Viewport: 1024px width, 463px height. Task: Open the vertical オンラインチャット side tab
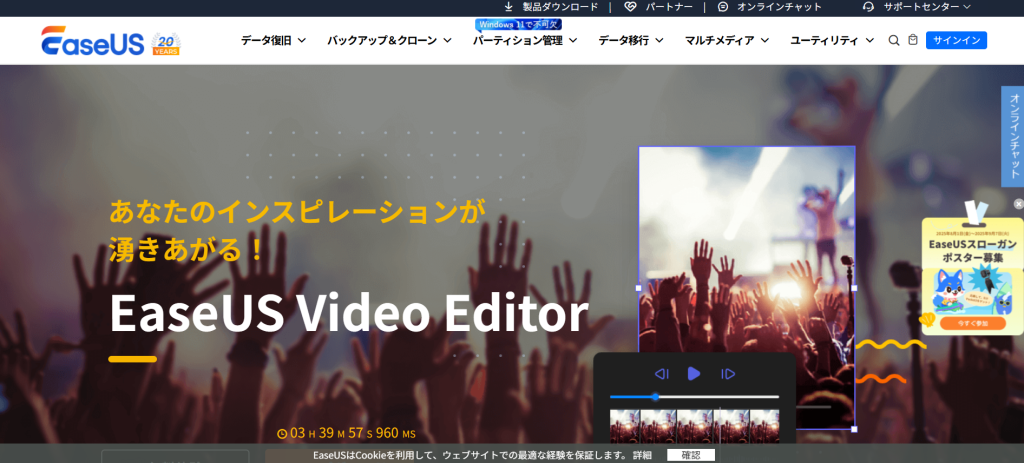click(x=1014, y=136)
